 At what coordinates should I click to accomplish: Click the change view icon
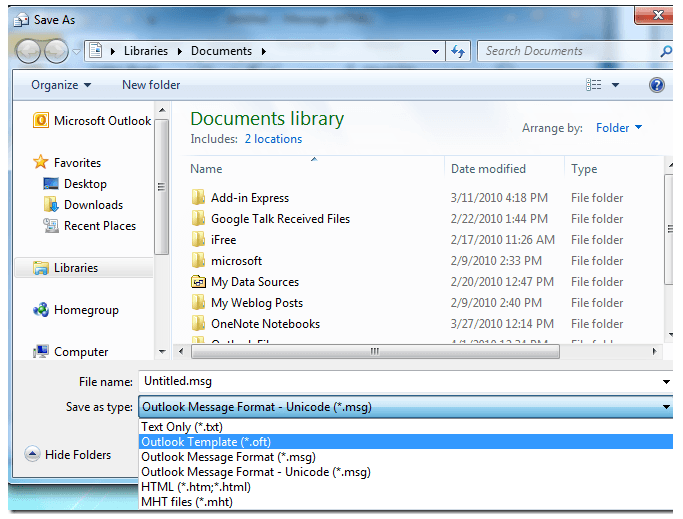click(593, 85)
